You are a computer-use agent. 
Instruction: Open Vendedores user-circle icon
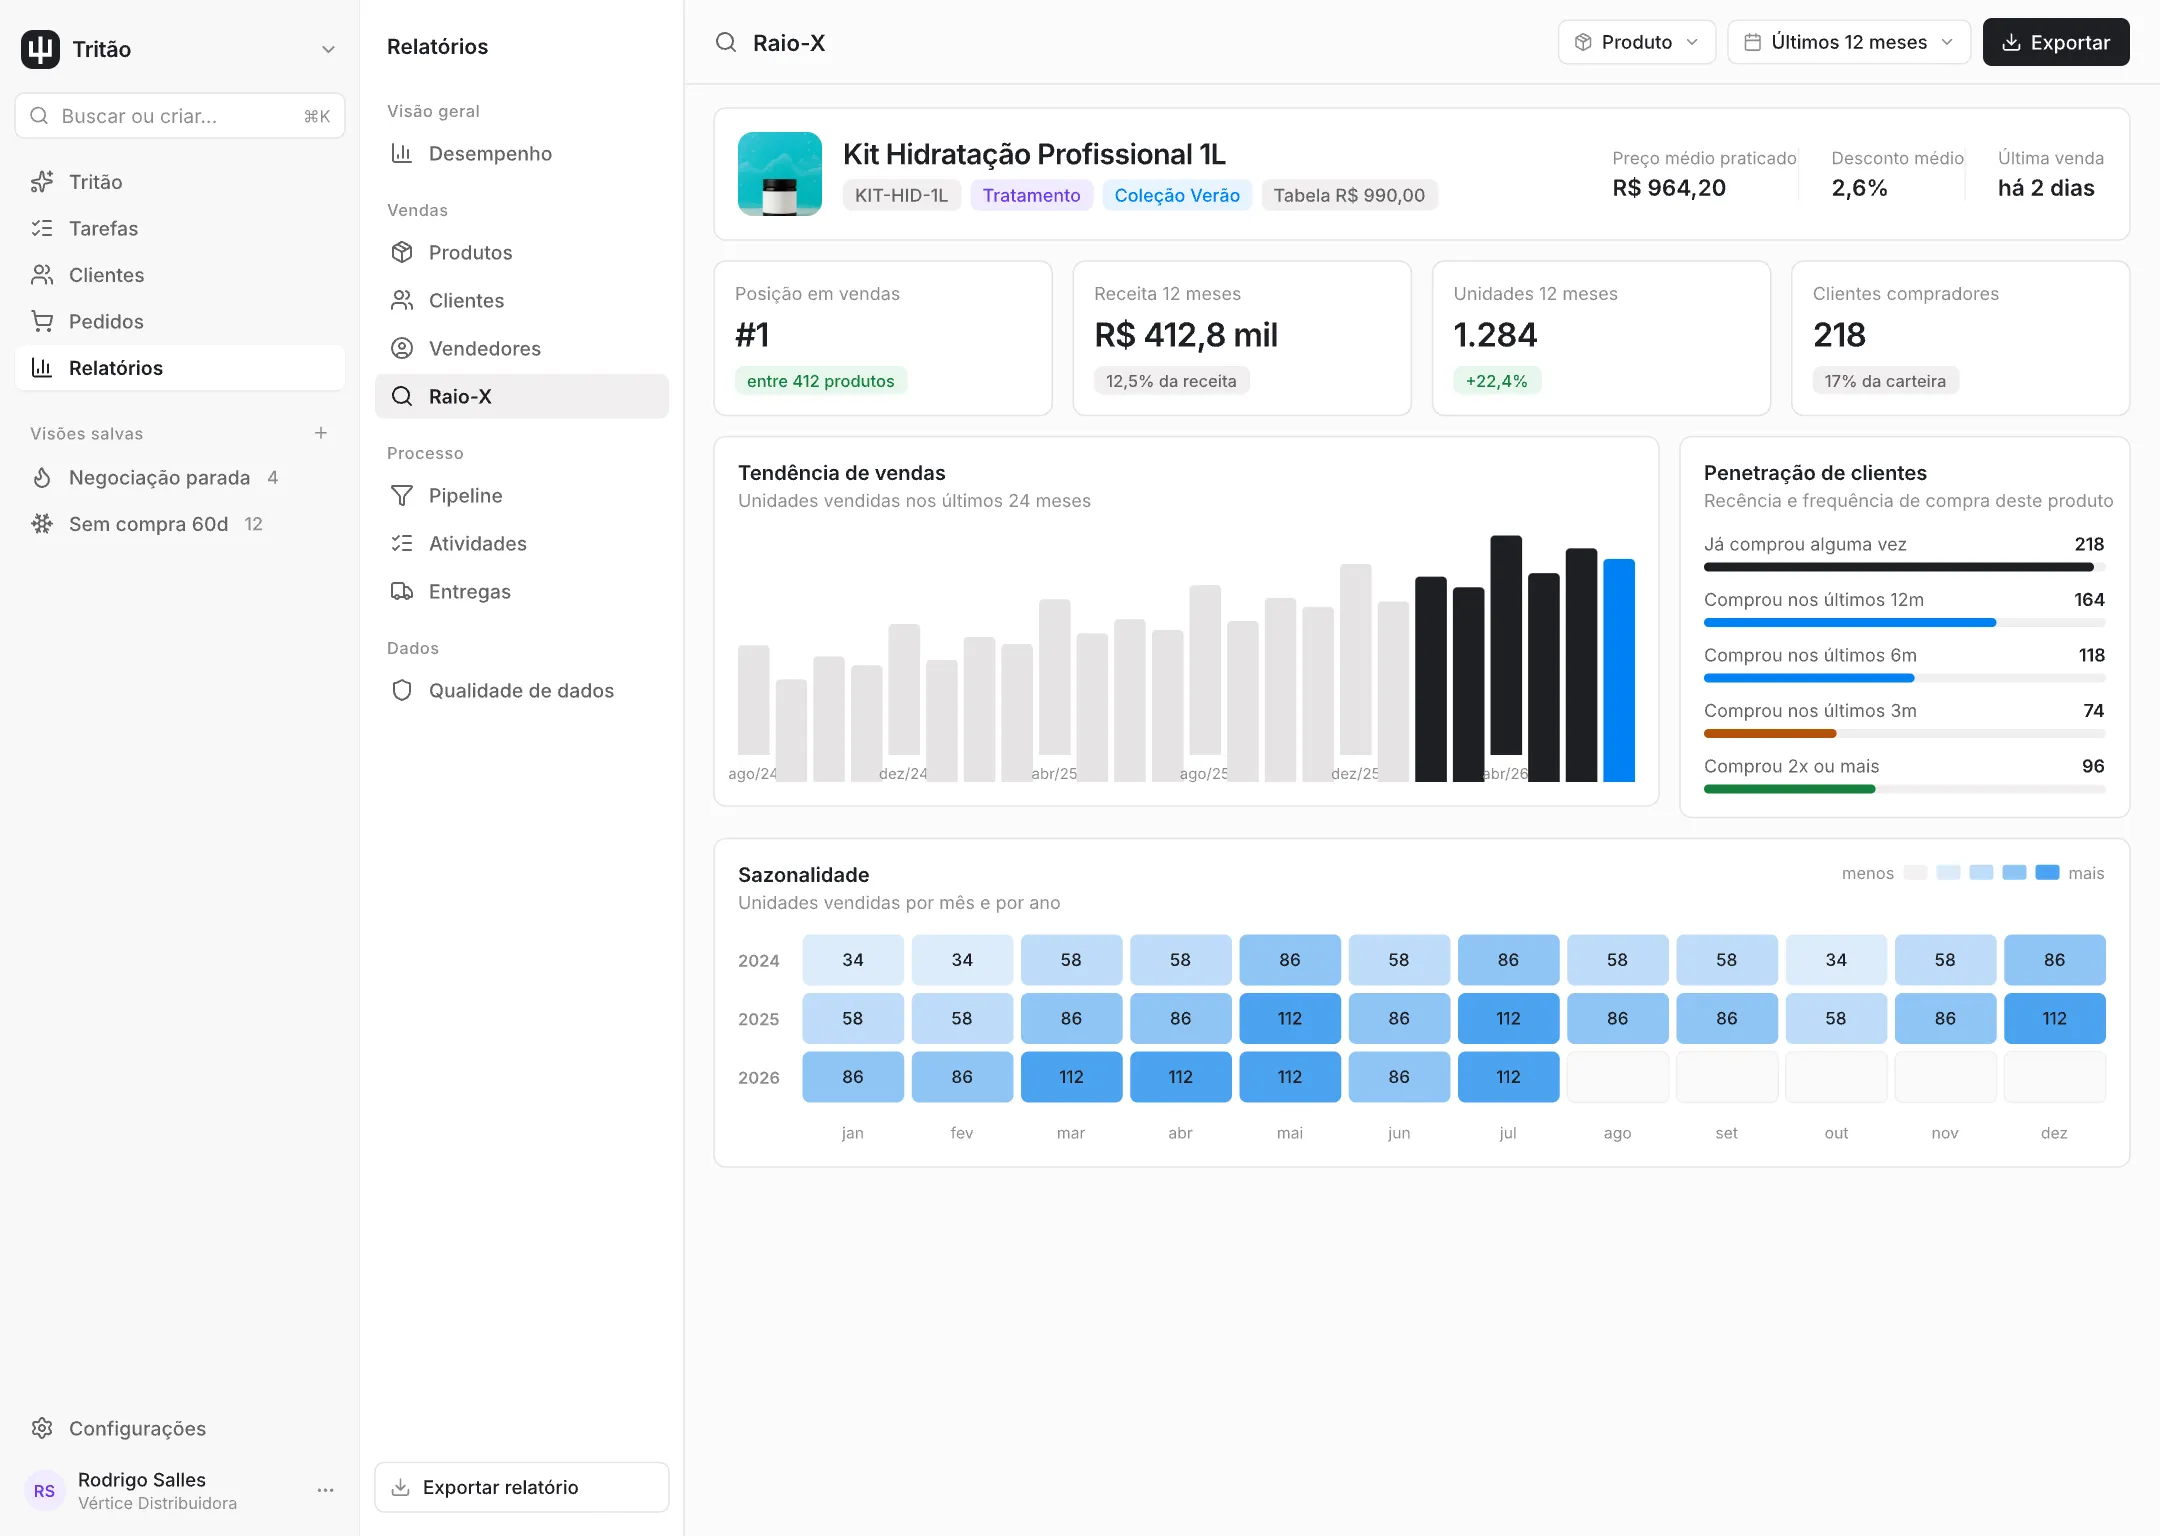(402, 348)
